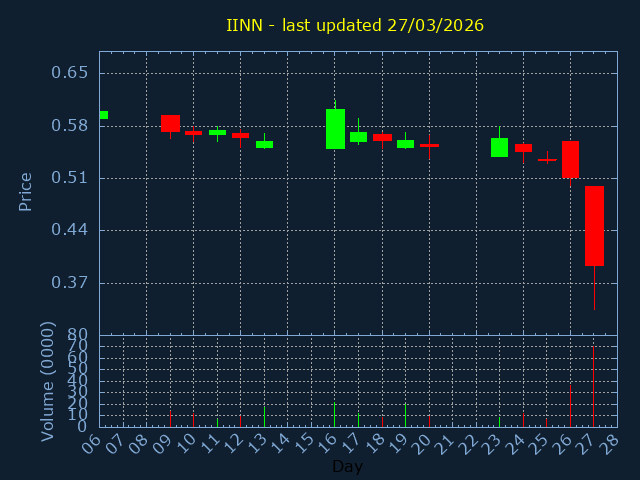640x480 pixels.
Task: Click the 28 day tick label
Action: pos(608,442)
